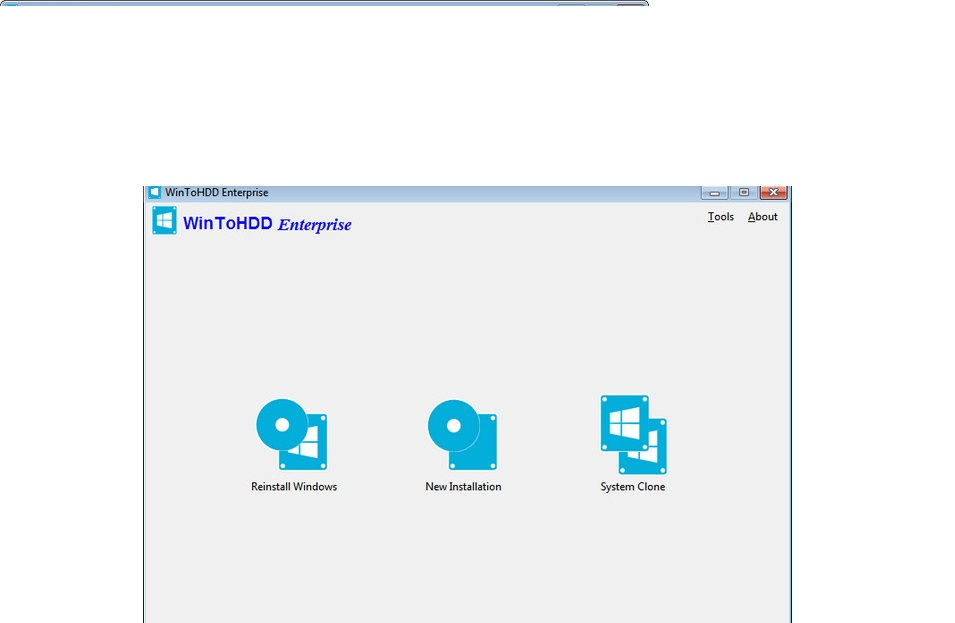Click the WinToHDD logo in the header
This screenshot has width=955, height=623.
tap(164, 220)
